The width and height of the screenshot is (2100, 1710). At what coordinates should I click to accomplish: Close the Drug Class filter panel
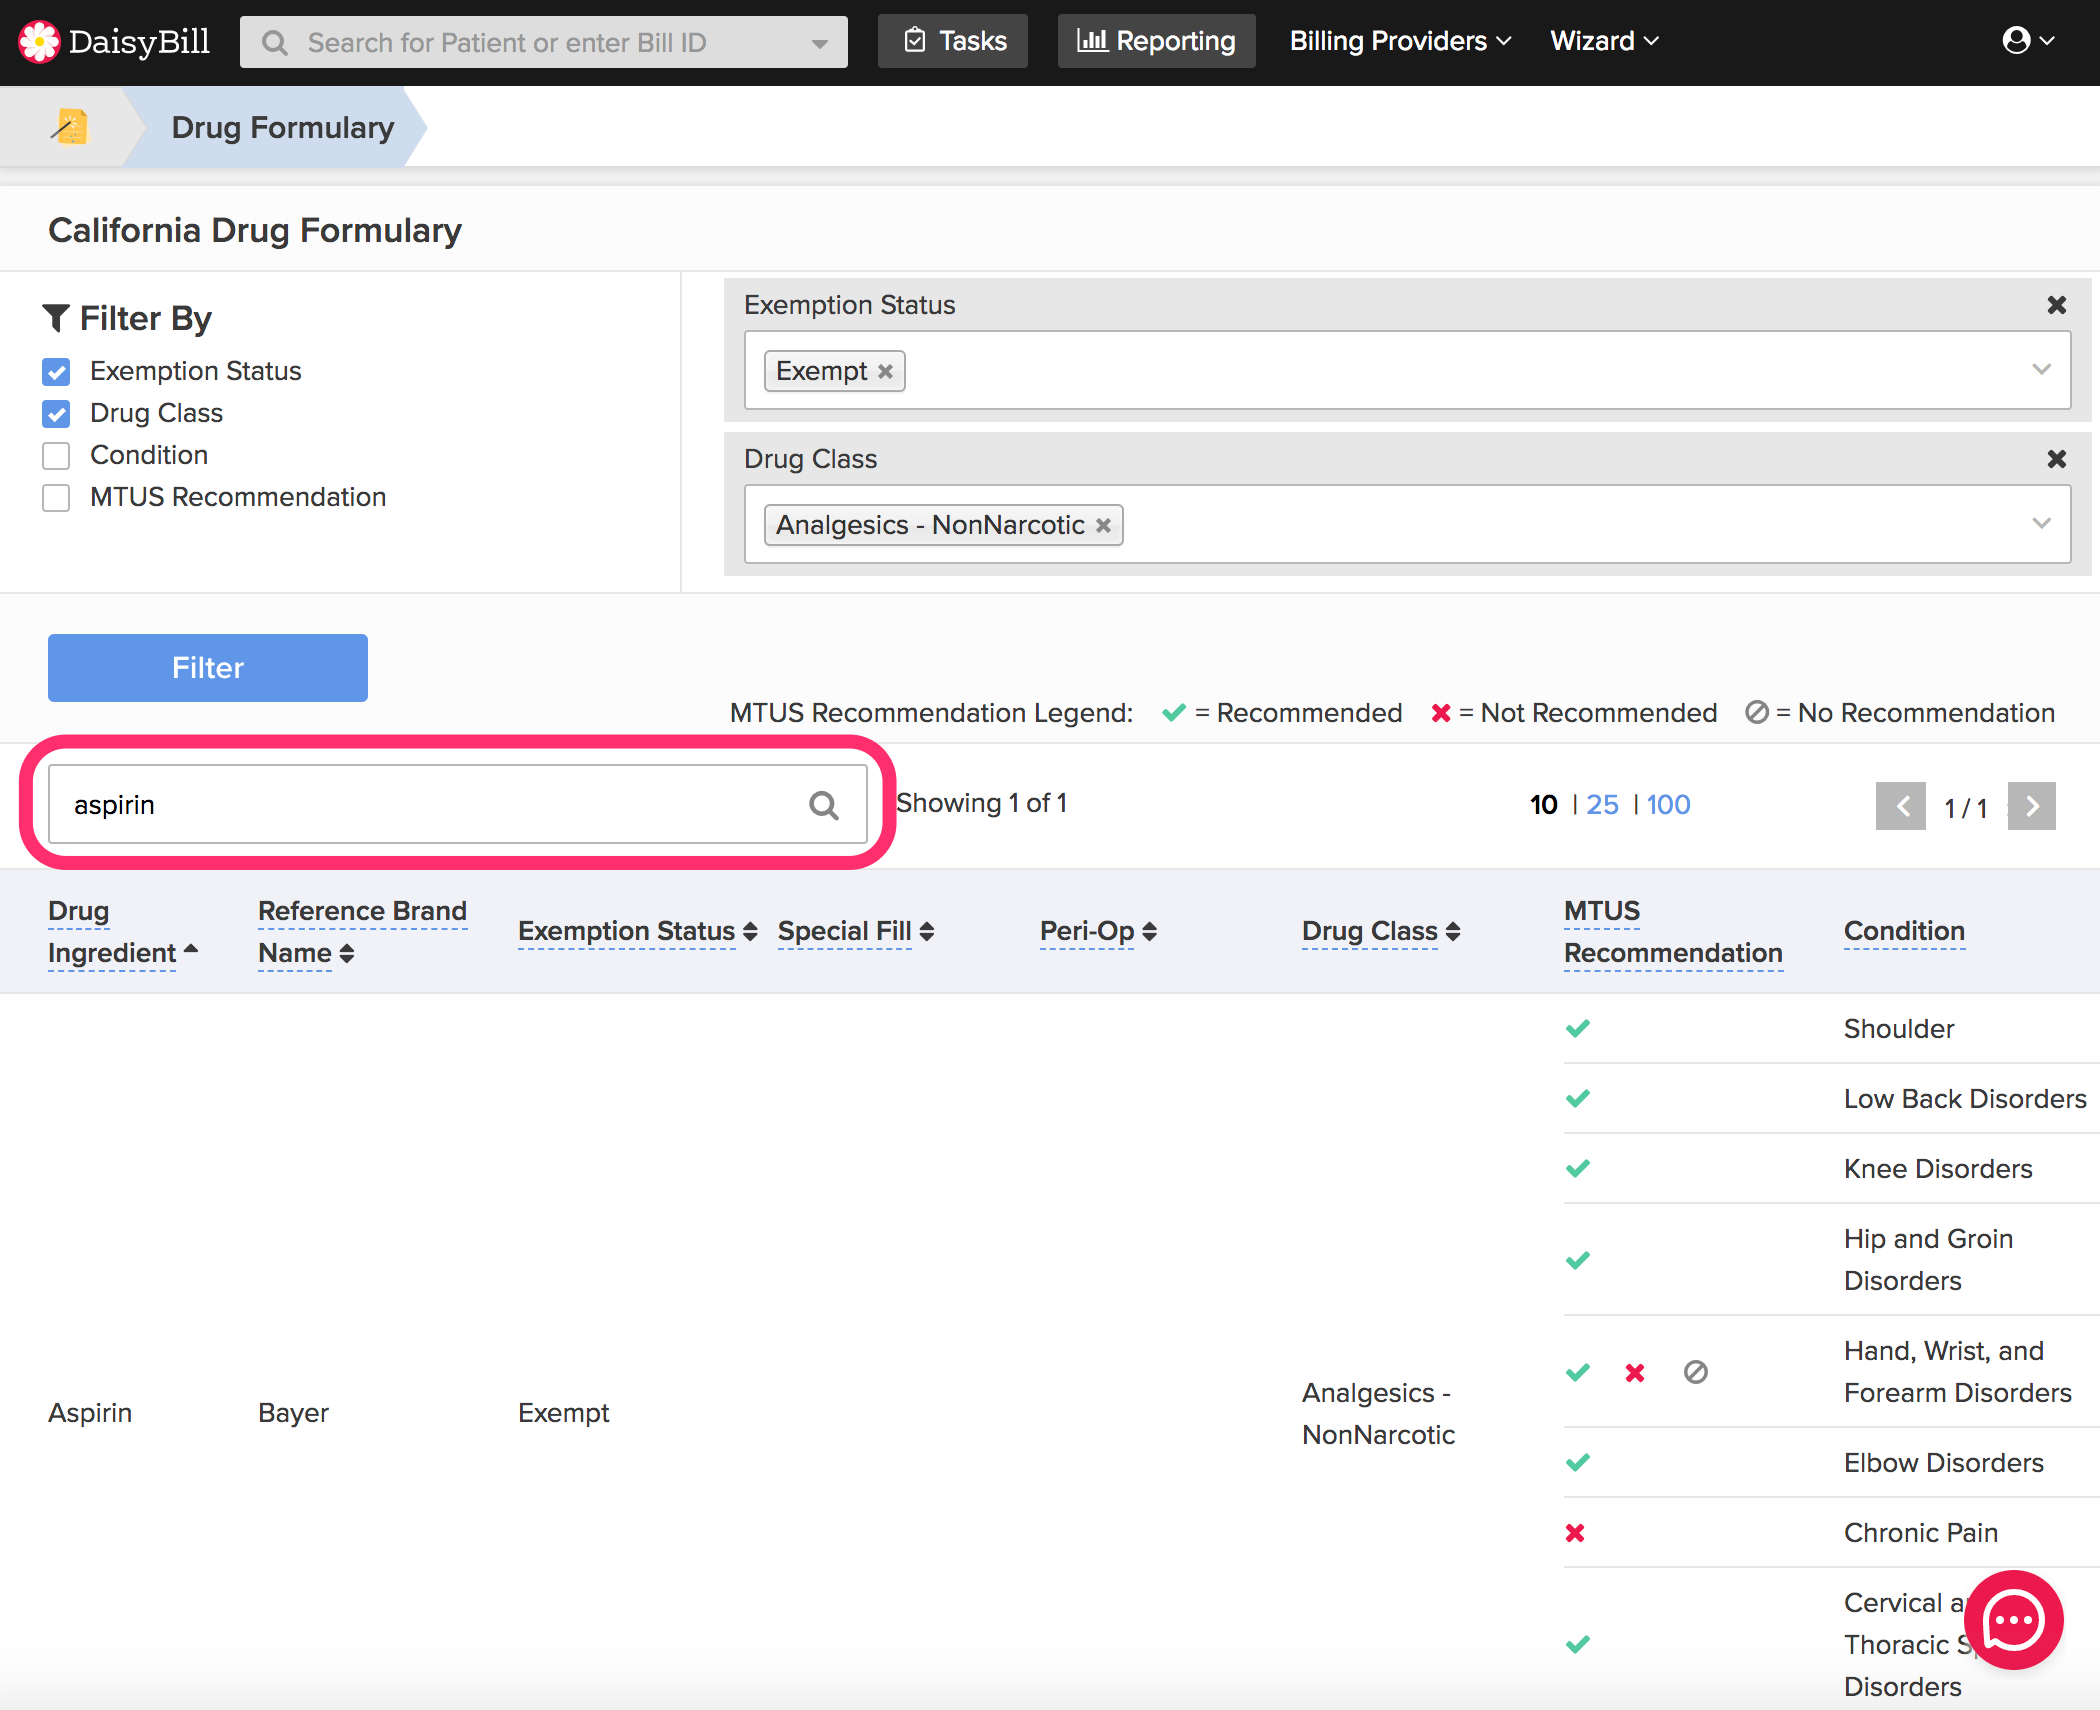pyautogui.click(x=2056, y=459)
